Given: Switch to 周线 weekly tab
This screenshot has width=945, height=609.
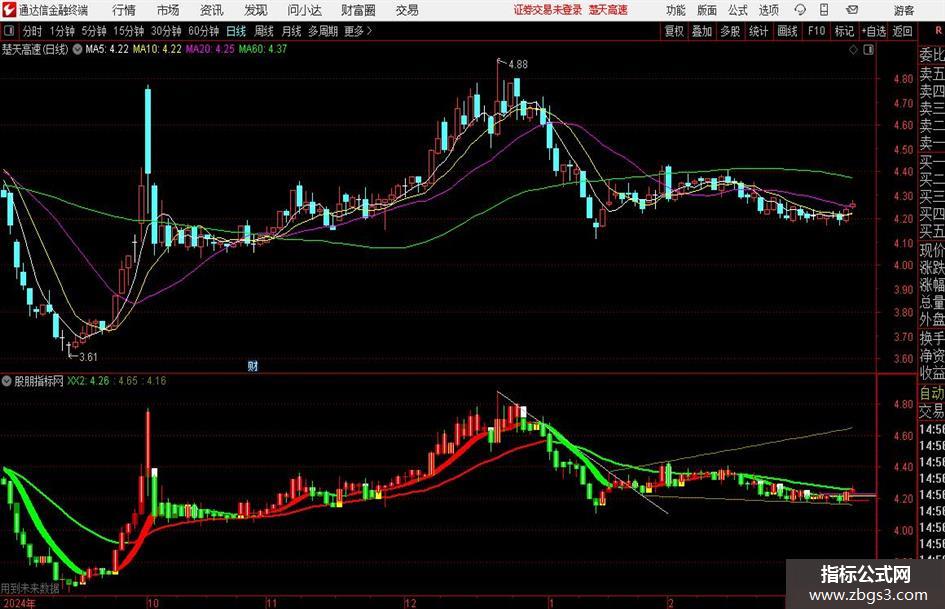Looking at the screenshot, I should (x=264, y=31).
